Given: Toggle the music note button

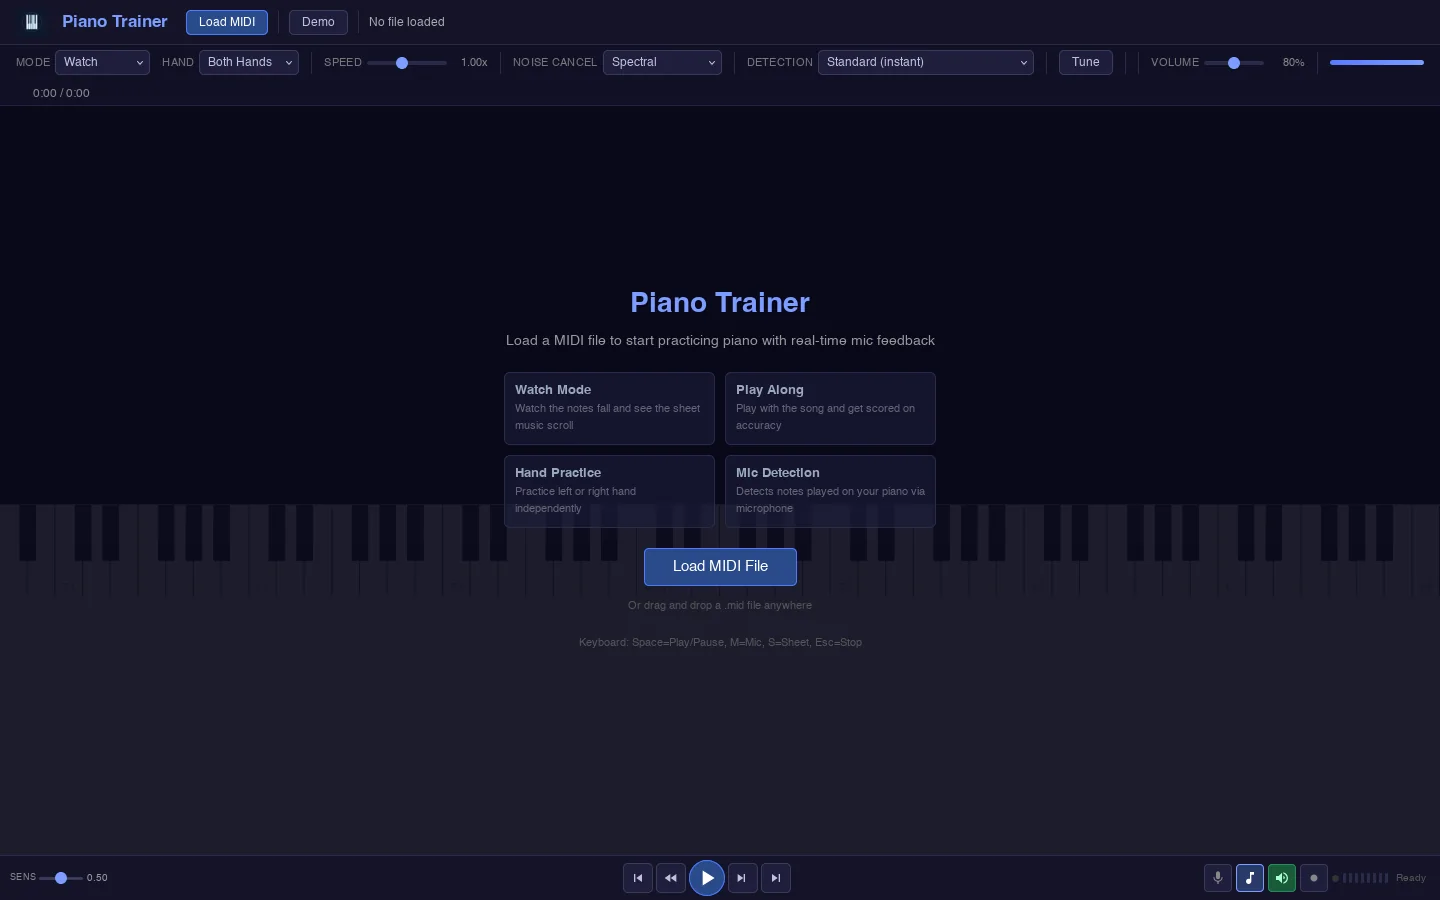Looking at the screenshot, I should tap(1250, 878).
